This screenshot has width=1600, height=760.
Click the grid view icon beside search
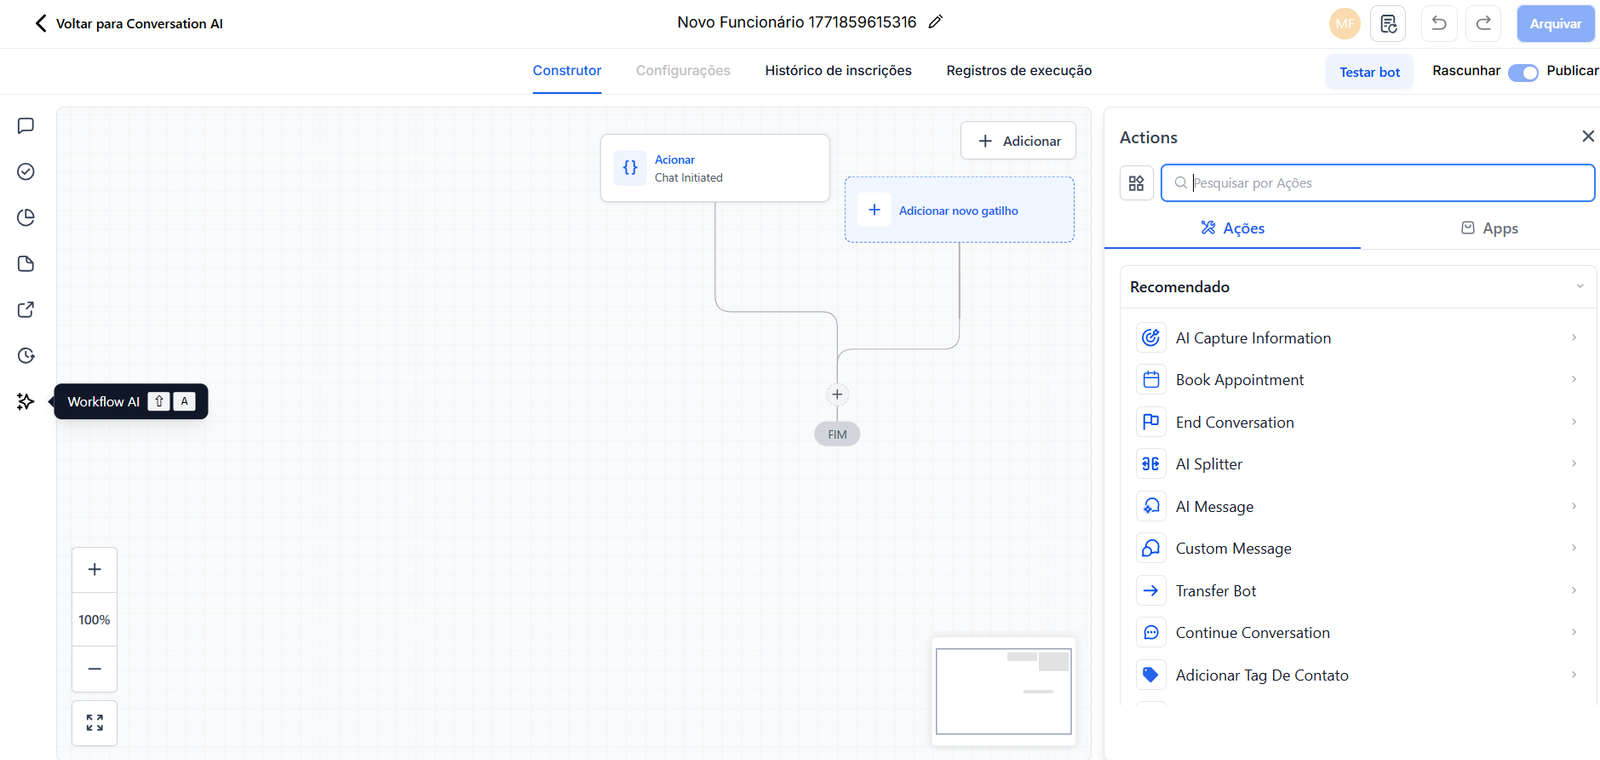click(x=1136, y=183)
